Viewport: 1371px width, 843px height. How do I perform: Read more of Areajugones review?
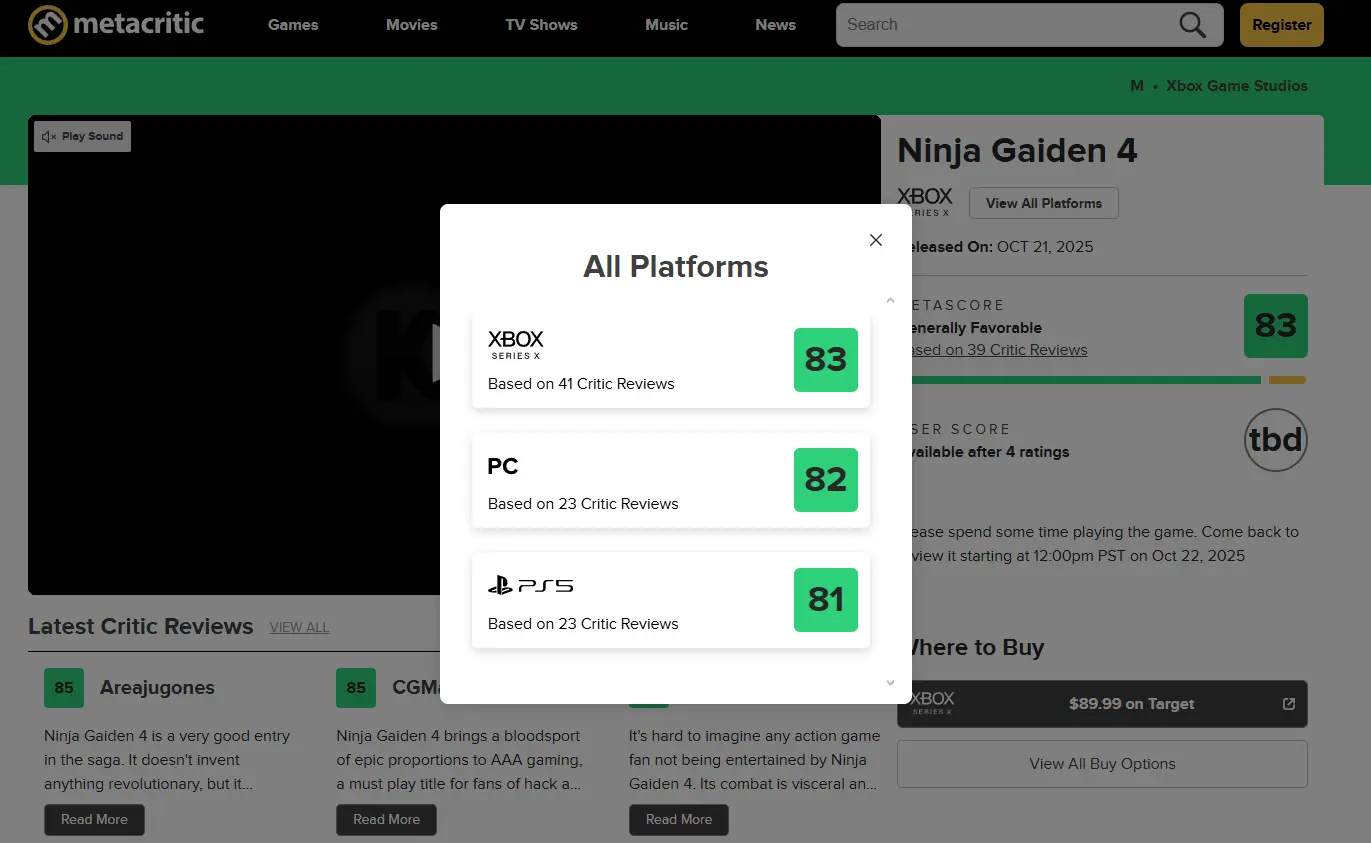coord(94,820)
